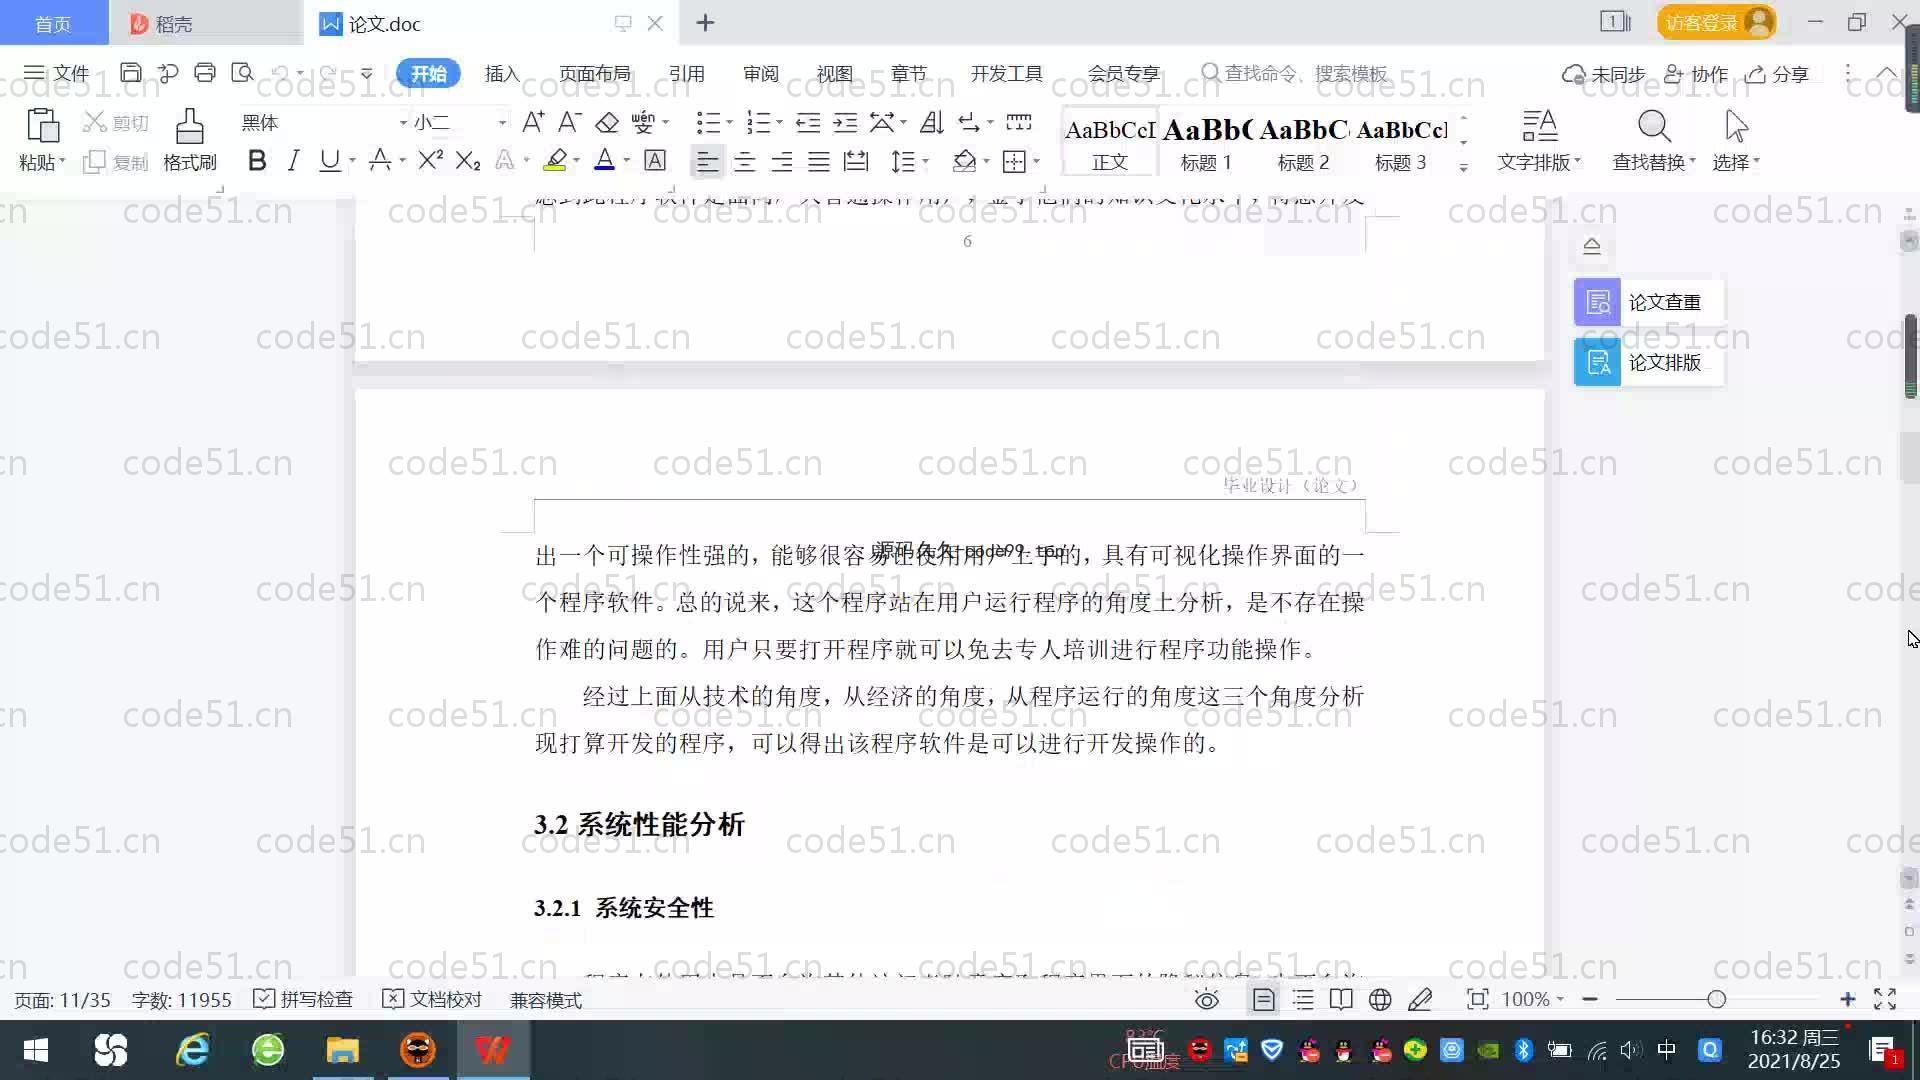Toggle italic formatting
Viewport: 1920px width, 1080px height.
point(293,161)
